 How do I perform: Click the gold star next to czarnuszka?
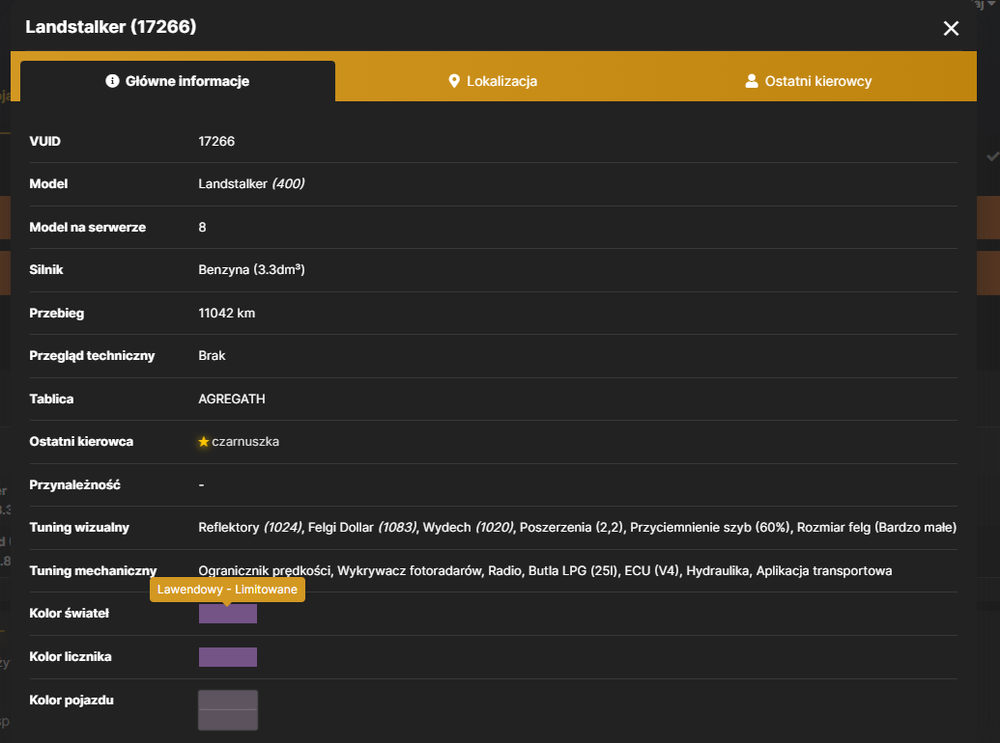pos(203,441)
